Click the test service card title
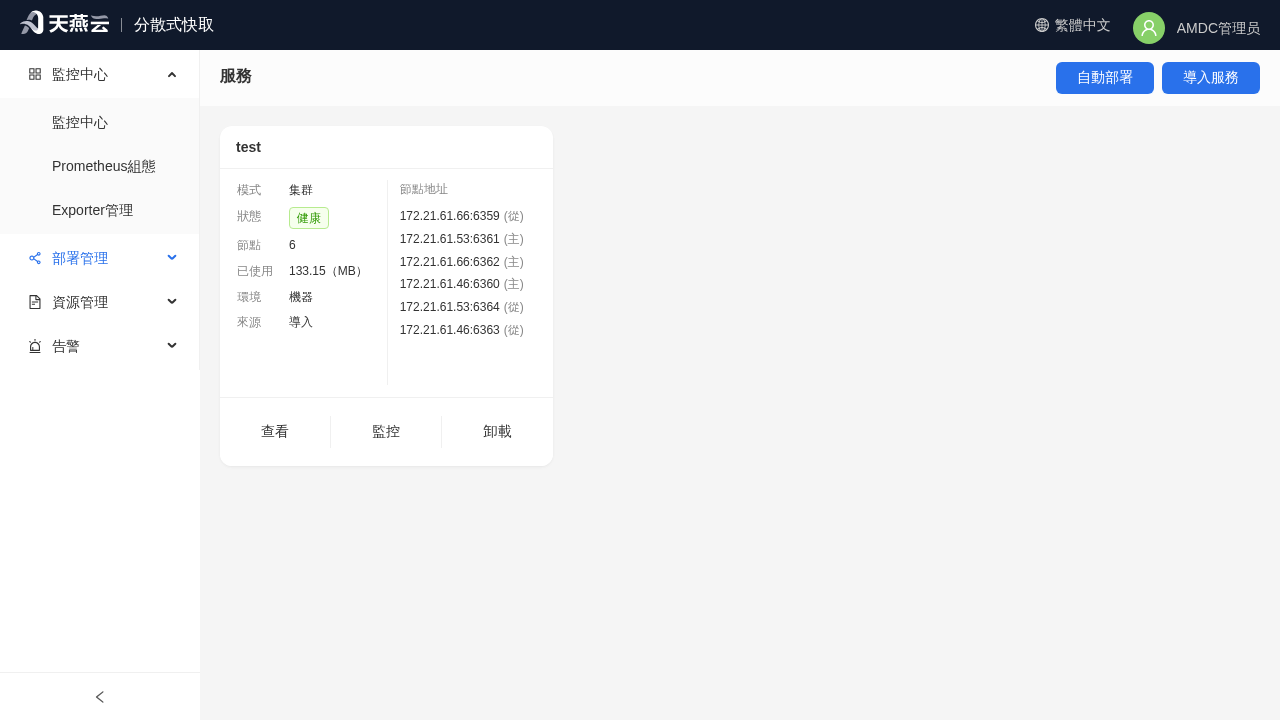 pos(248,147)
